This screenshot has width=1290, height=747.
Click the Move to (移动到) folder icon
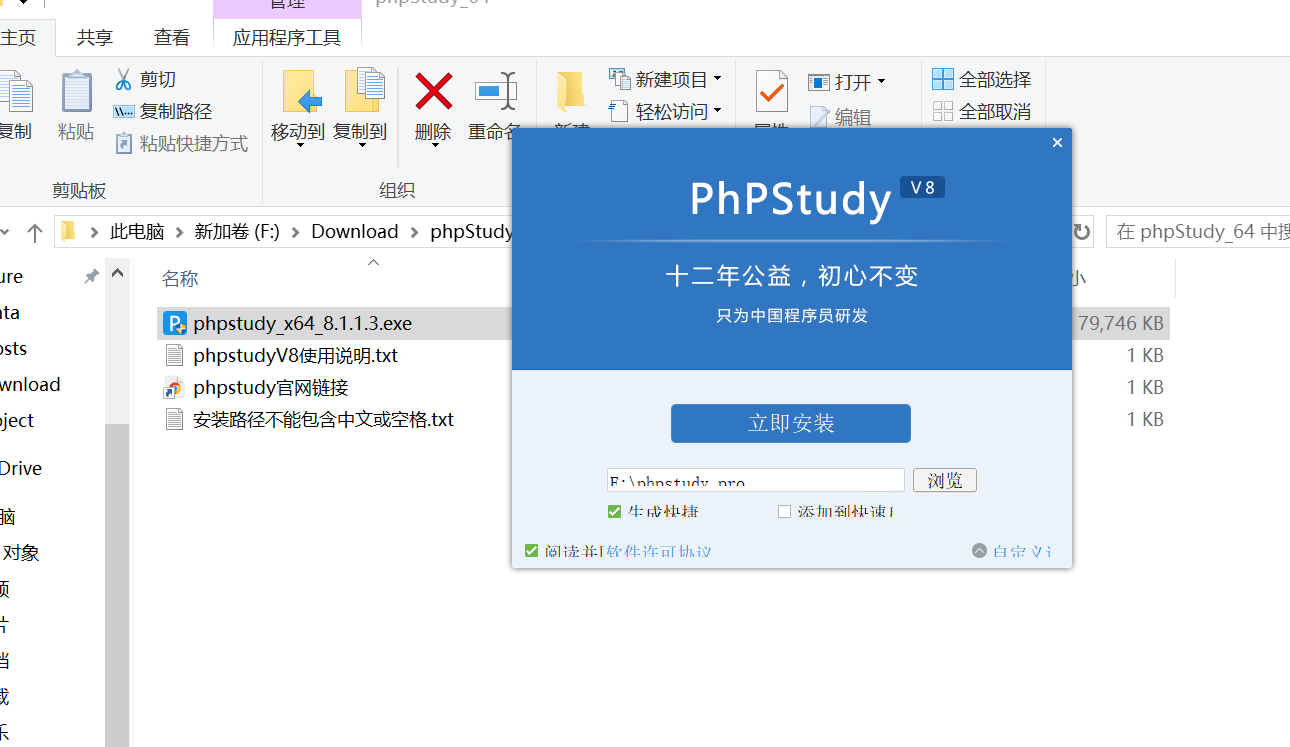(300, 92)
